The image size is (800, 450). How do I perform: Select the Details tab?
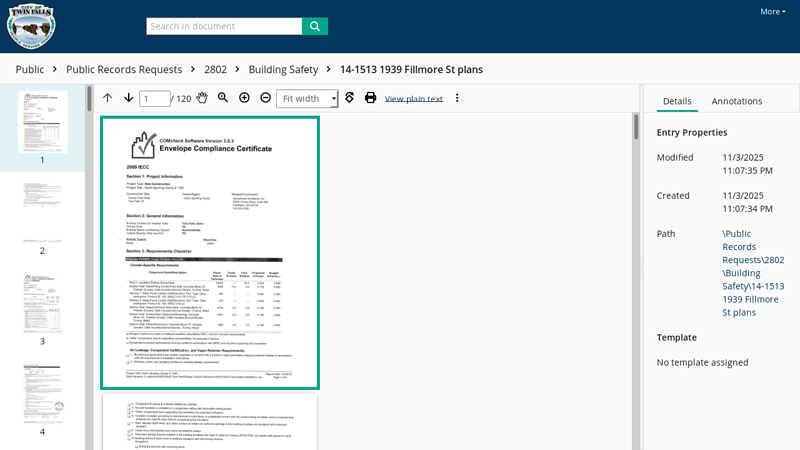[677, 101]
